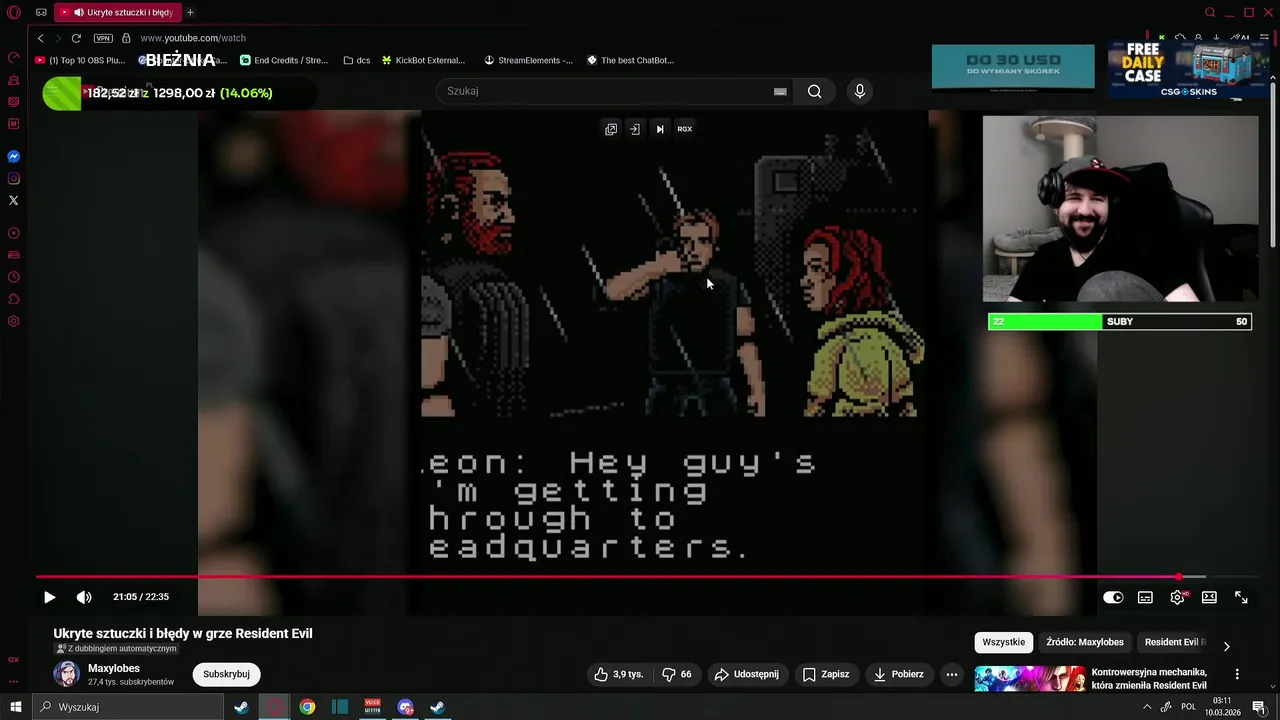The height and width of the screenshot is (720, 1280).
Task: Toggle subtitles in the video player
Action: (1145, 597)
